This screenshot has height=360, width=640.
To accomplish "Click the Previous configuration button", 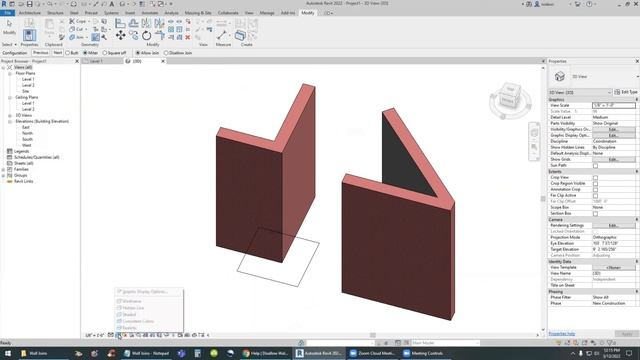I will coord(40,53).
